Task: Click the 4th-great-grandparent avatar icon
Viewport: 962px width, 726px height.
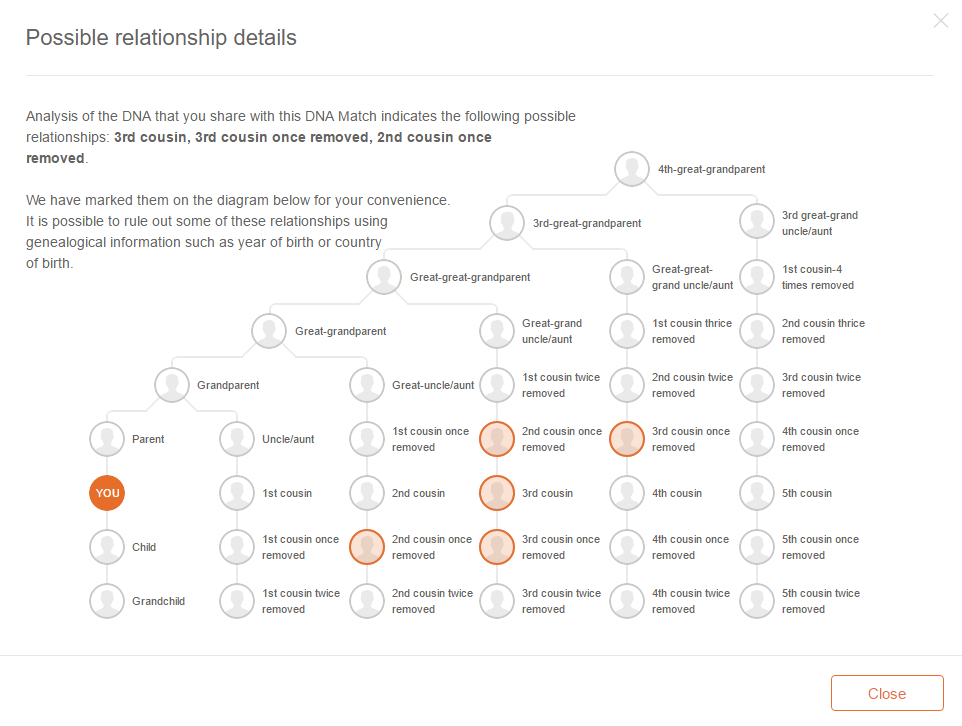Action: (632, 169)
